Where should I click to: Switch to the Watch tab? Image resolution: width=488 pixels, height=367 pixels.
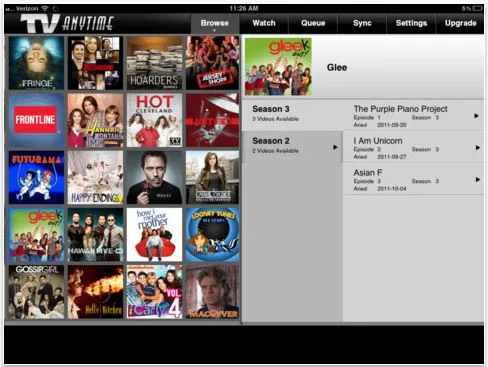click(264, 23)
